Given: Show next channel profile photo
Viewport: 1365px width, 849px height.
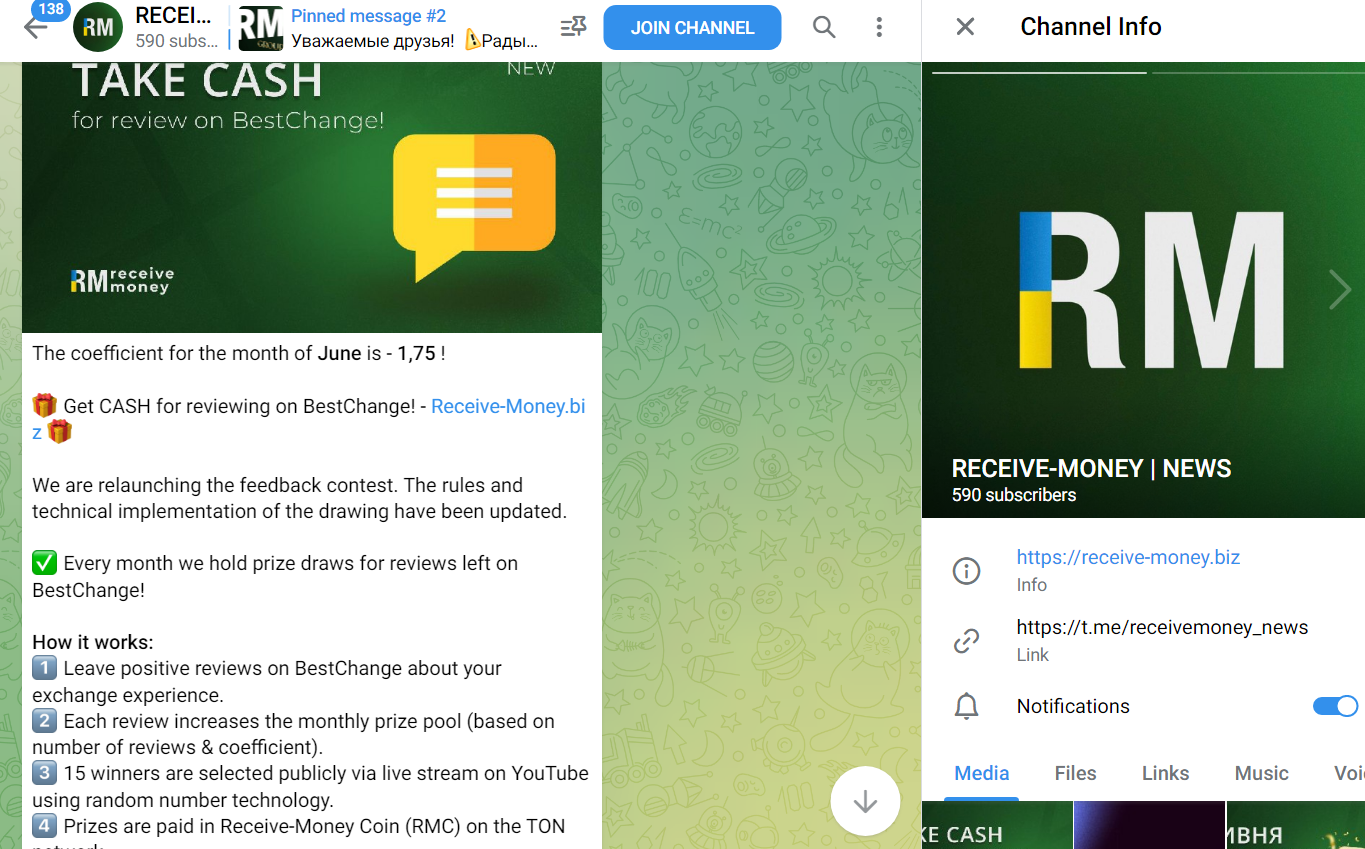Looking at the screenshot, I should tap(1340, 290).
